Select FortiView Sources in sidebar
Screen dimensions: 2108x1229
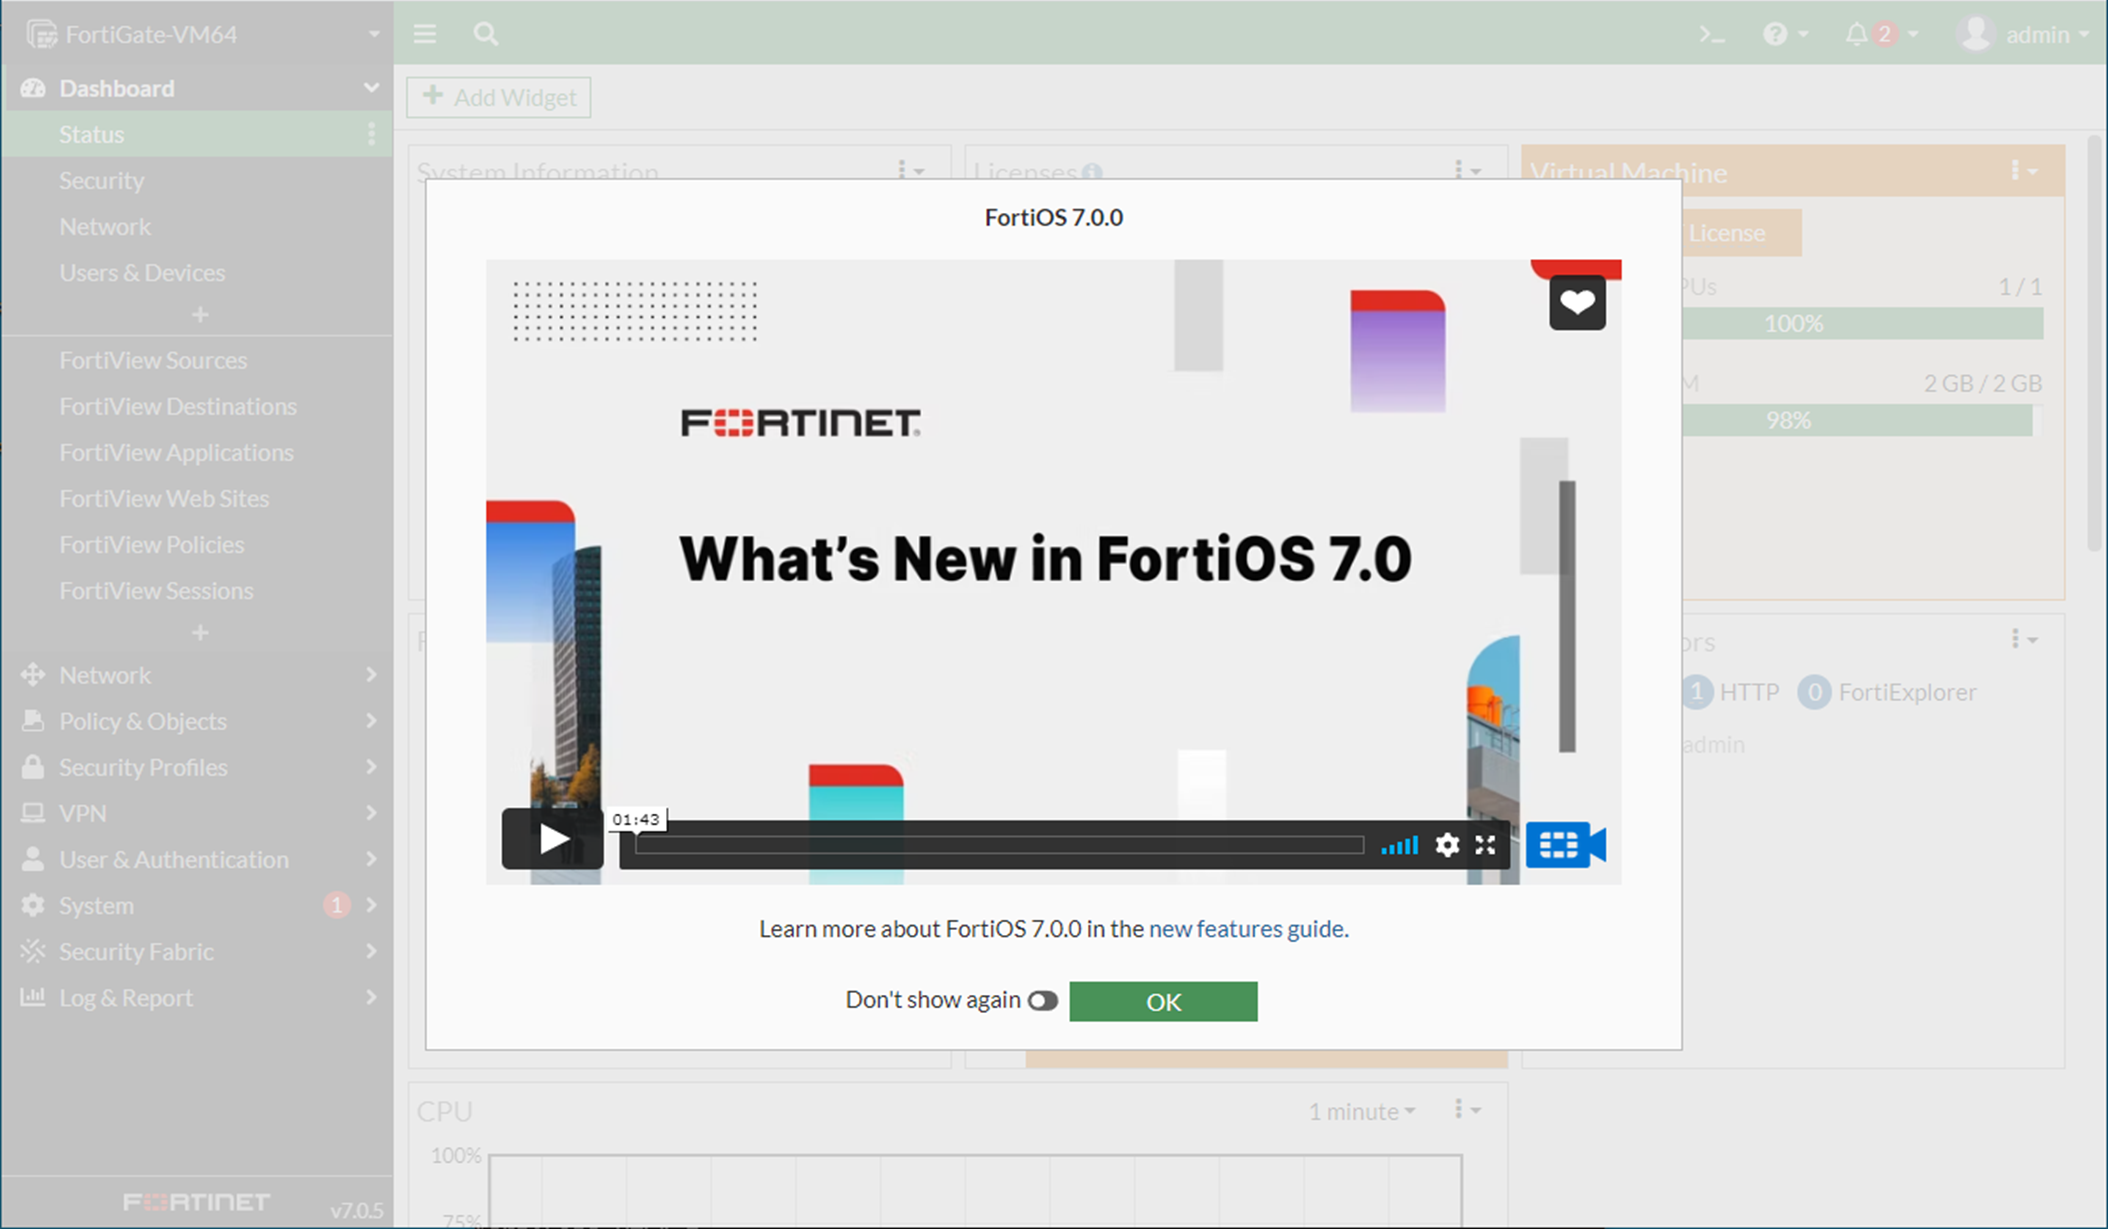pos(153,360)
